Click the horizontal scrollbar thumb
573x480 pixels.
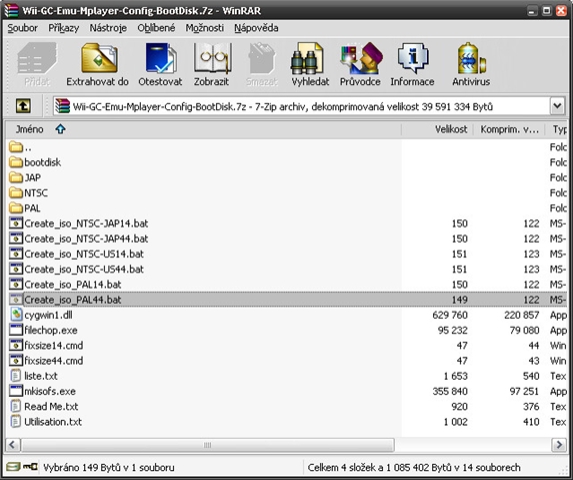(x=208, y=445)
